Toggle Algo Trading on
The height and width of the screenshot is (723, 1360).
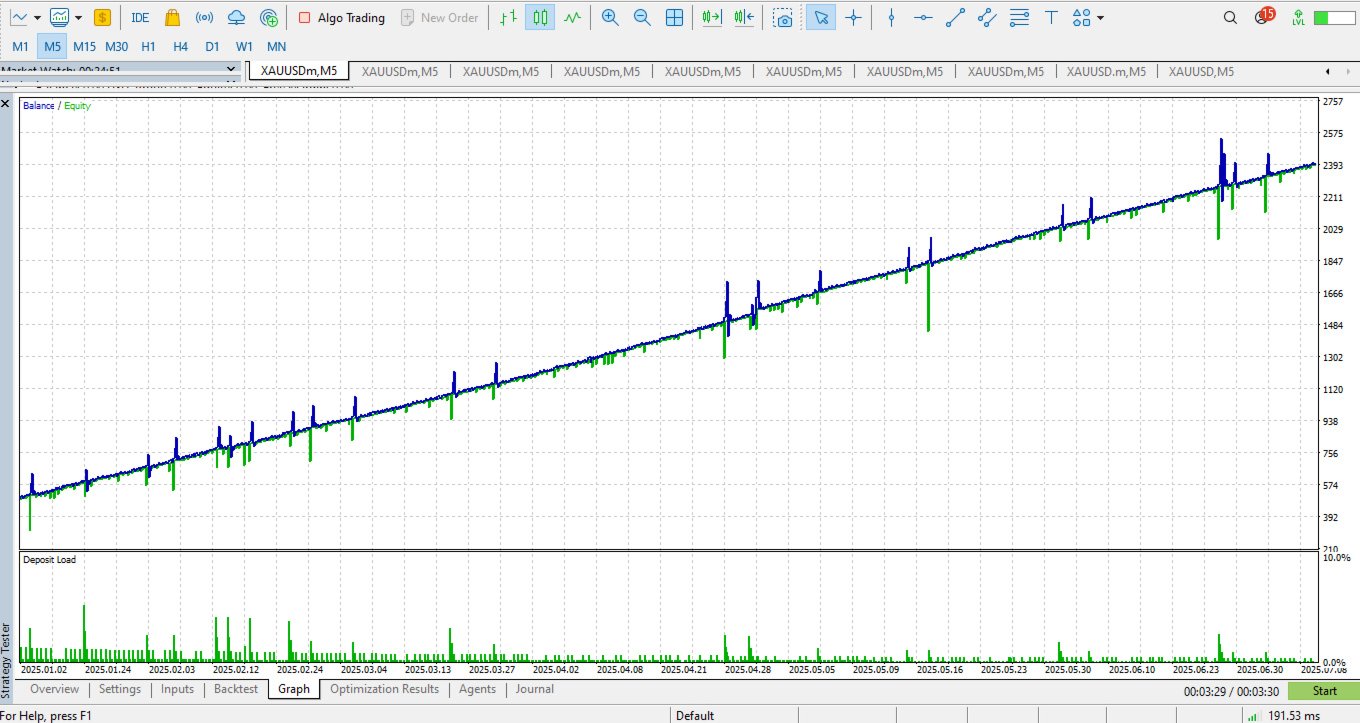(341, 17)
